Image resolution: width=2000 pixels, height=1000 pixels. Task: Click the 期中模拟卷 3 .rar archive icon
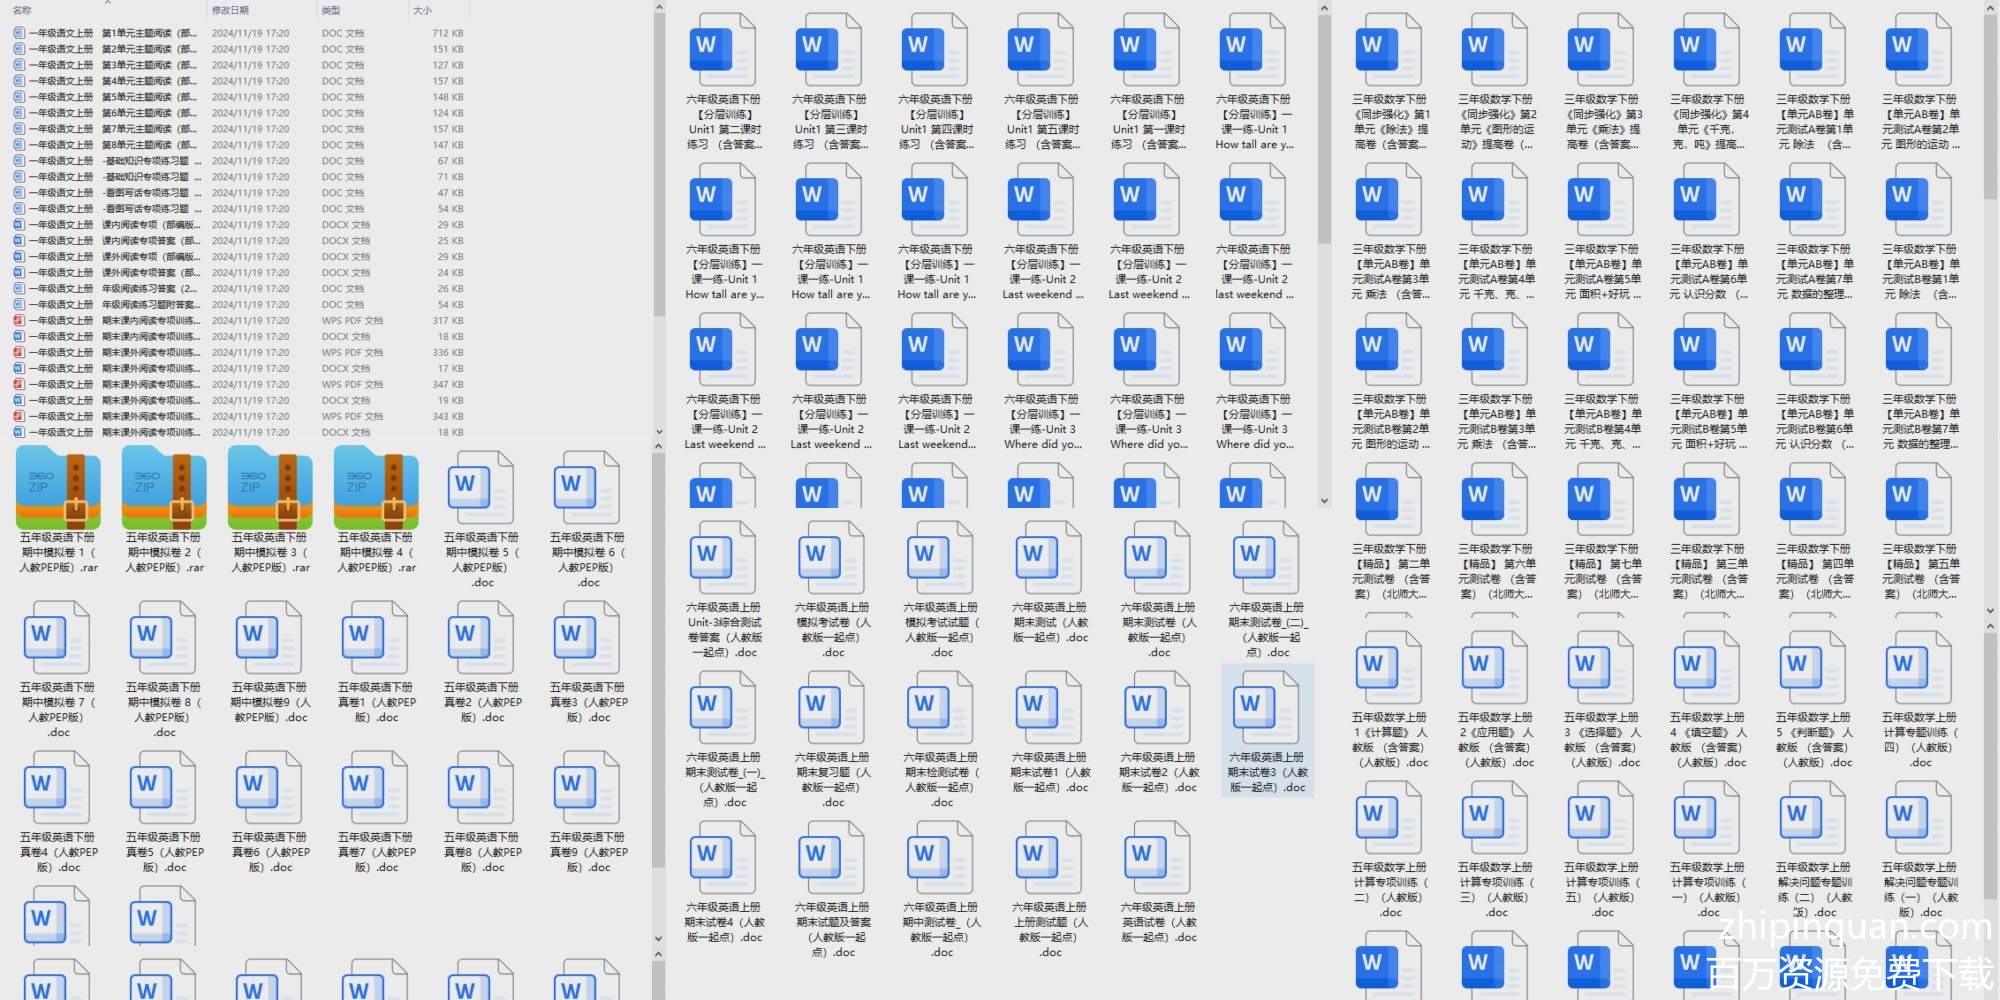pos(270,489)
